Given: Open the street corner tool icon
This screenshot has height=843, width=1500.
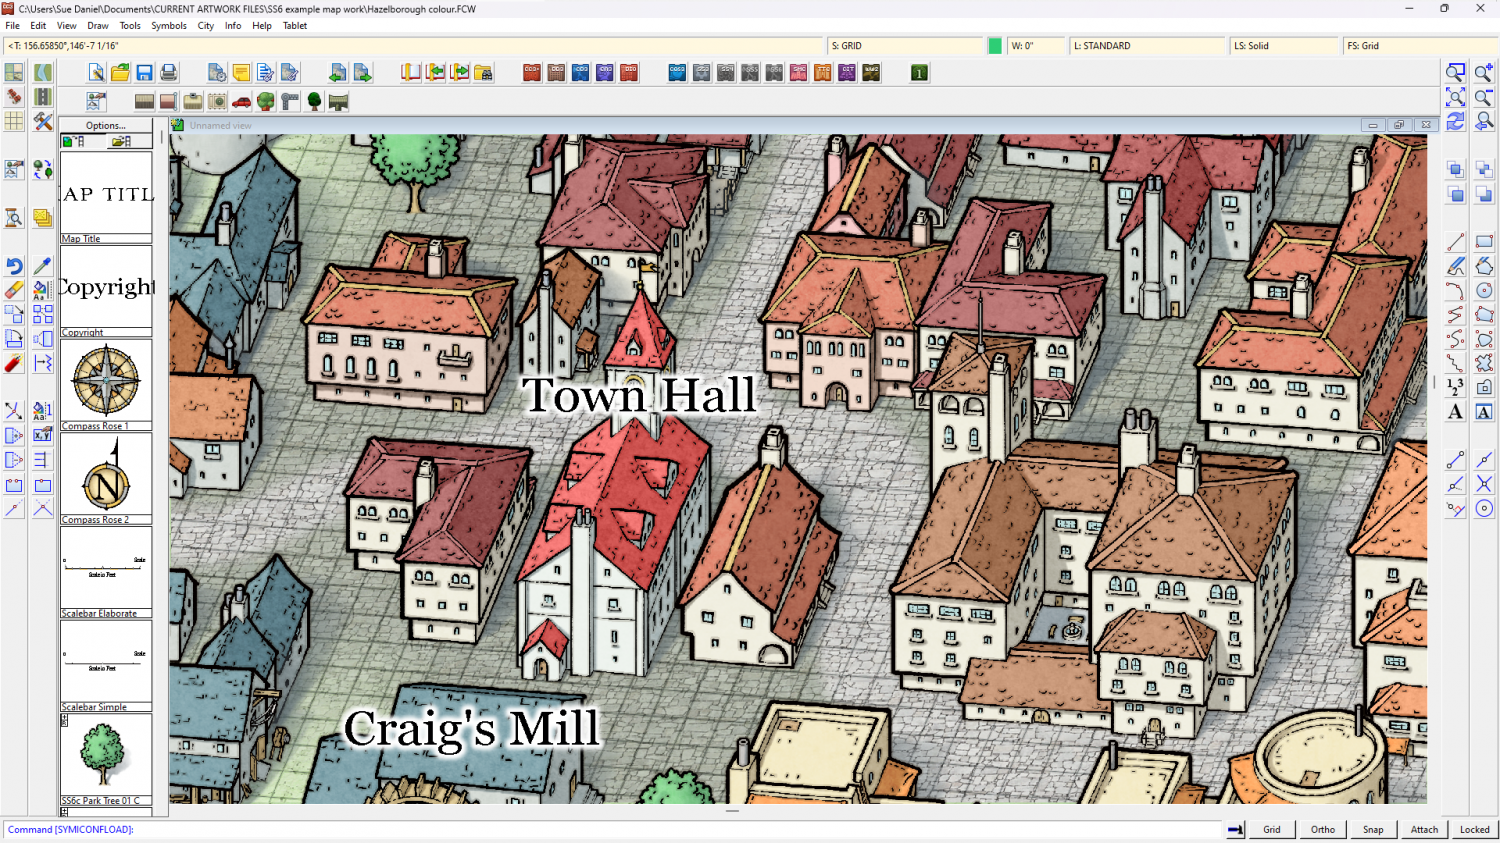Looking at the screenshot, I should pos(290,101).
